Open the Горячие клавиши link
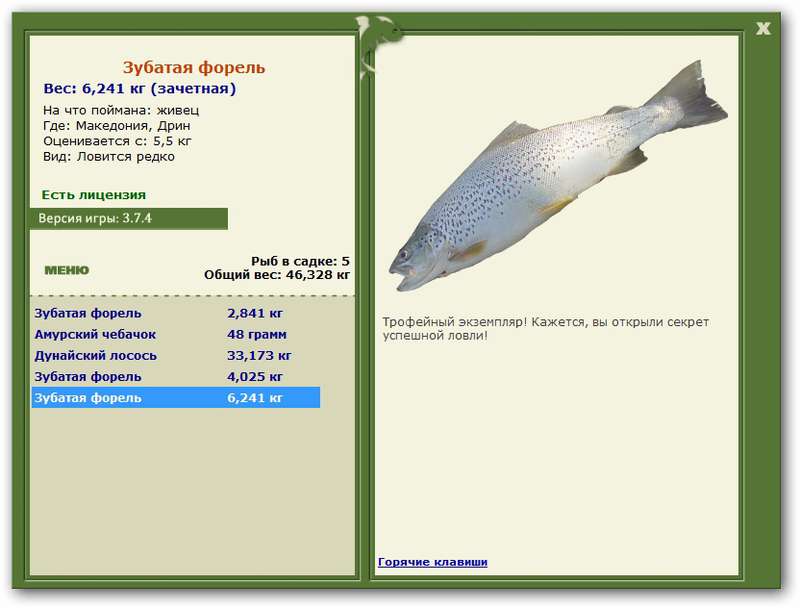Screen dimensions: 800x608 (x=433, y=562)
